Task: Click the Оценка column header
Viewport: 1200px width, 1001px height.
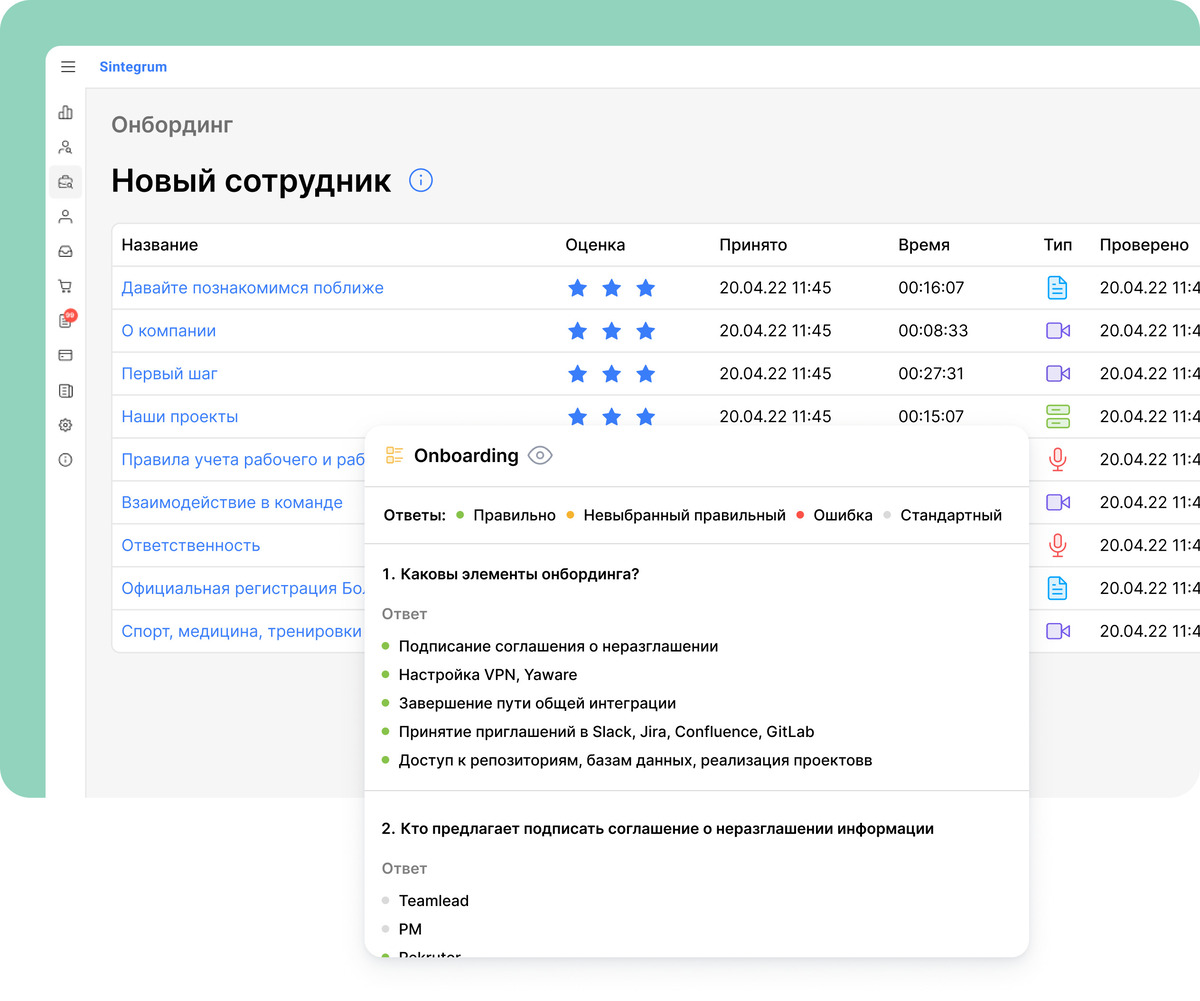Action: point(595,245)
